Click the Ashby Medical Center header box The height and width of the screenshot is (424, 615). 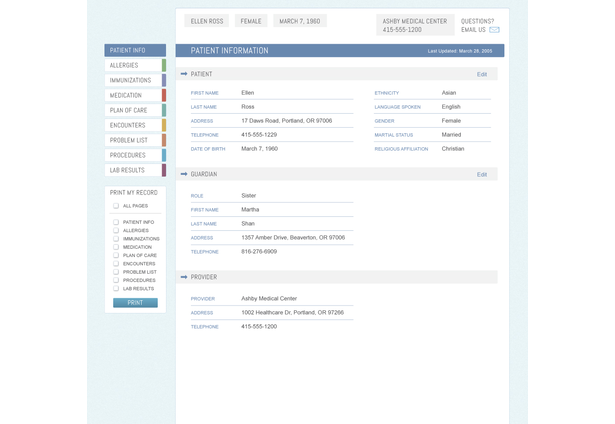(415, 25)
